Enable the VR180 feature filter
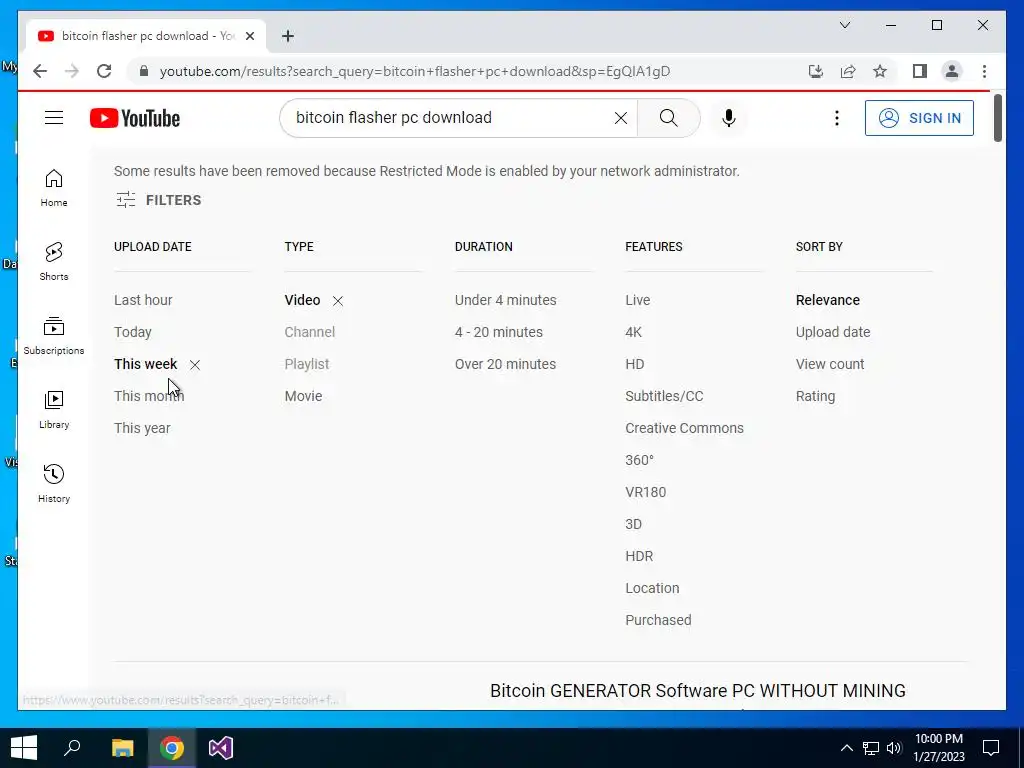Viewport: 1024px width, 768px height. (645, 492)
